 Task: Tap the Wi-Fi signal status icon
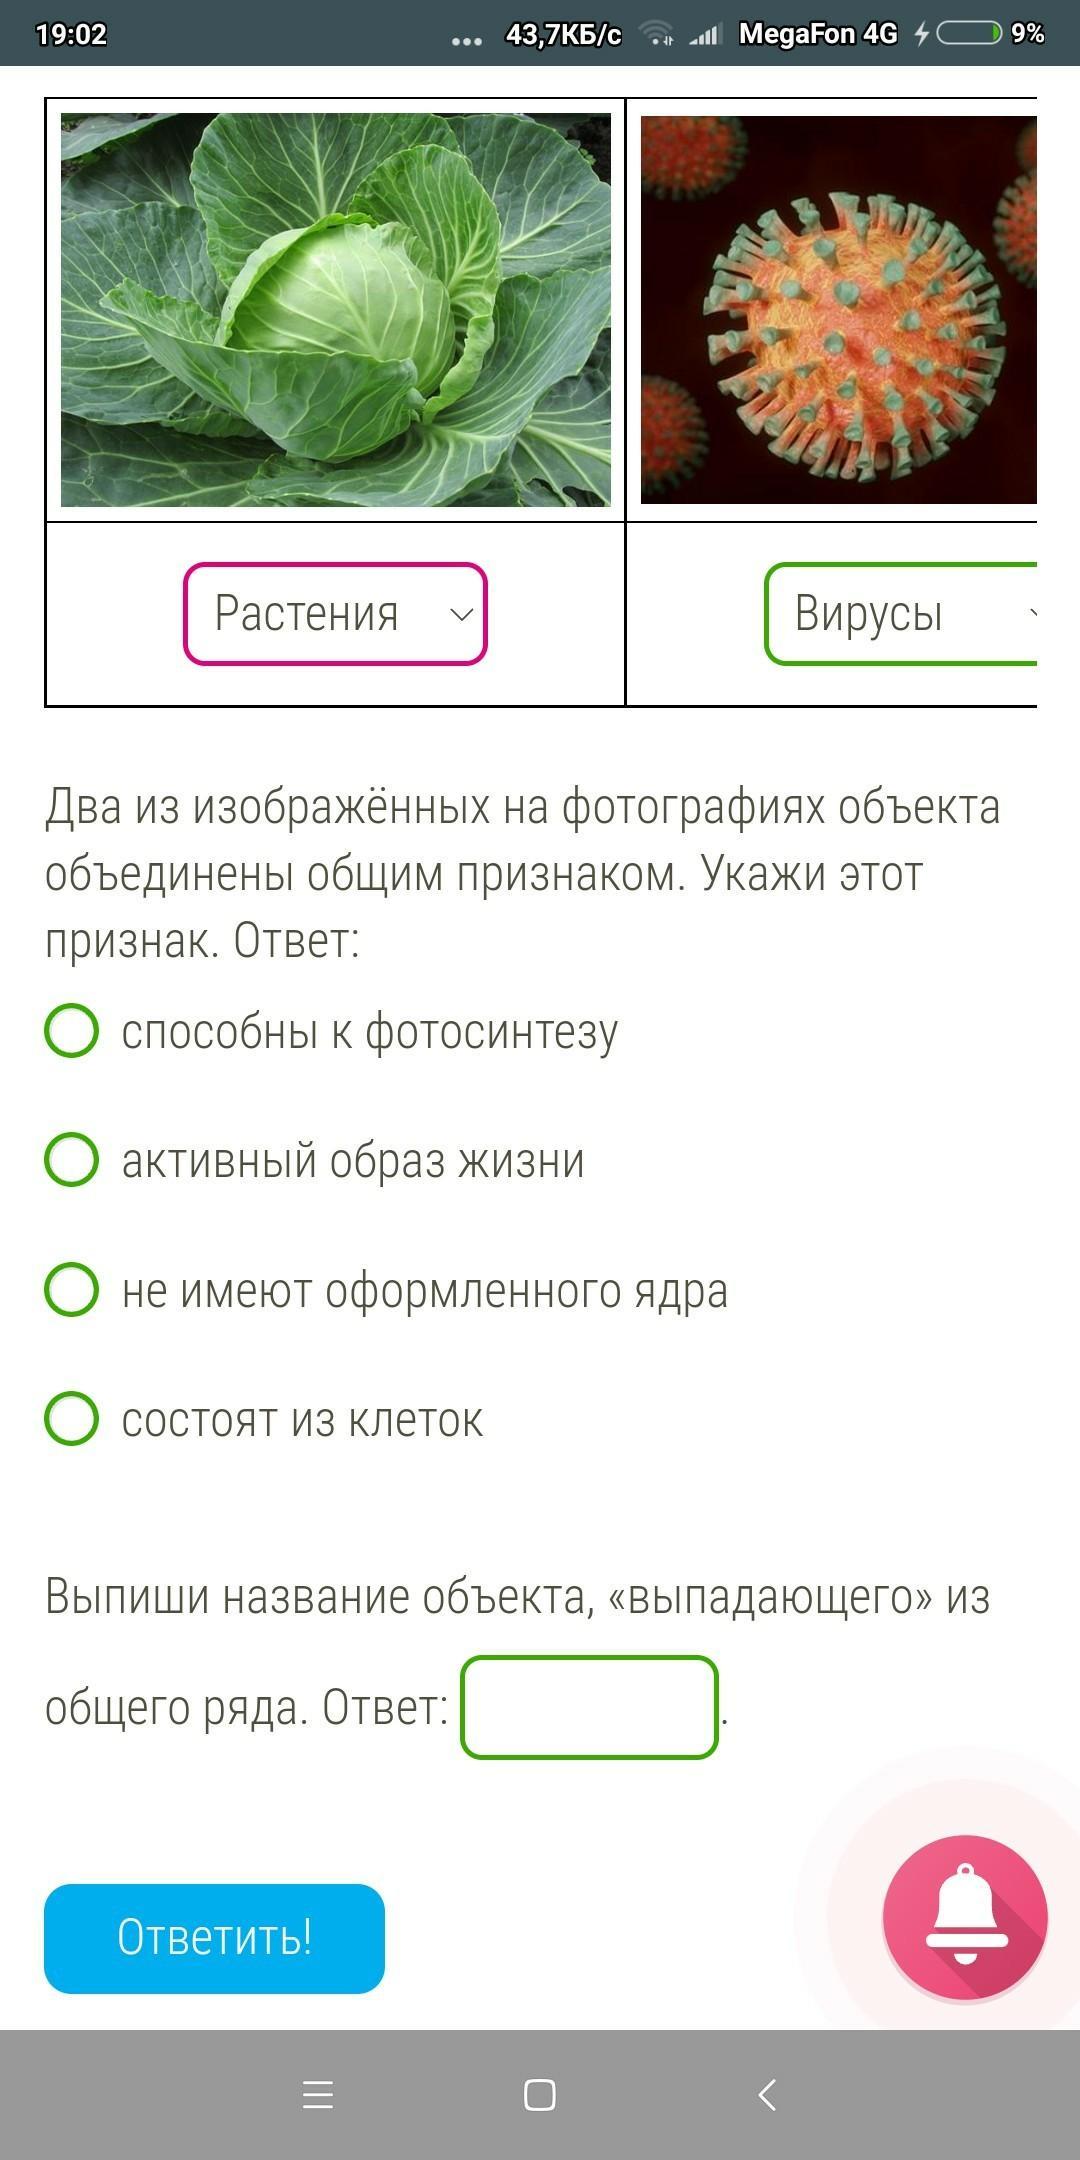tap(657, 34)
